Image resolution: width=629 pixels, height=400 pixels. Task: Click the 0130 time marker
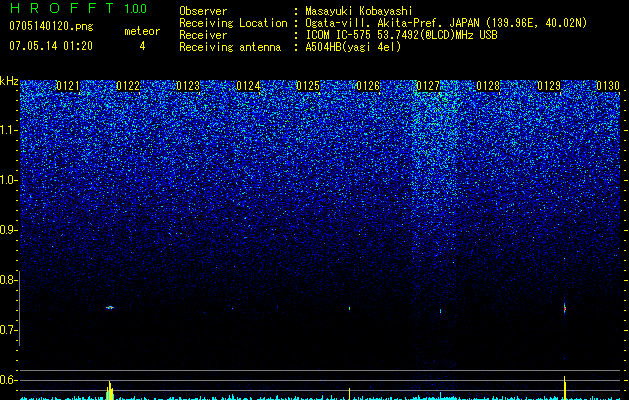(x=608, y=86)
